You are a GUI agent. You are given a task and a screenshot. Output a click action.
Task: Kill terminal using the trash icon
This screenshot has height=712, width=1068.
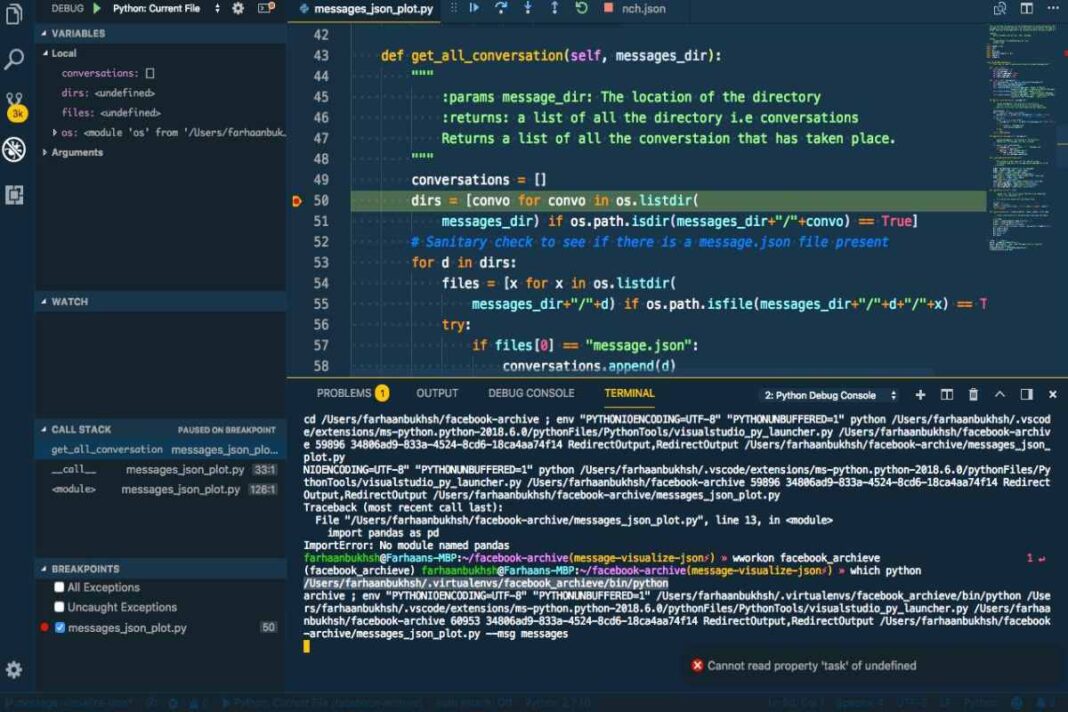pos(973,395)
